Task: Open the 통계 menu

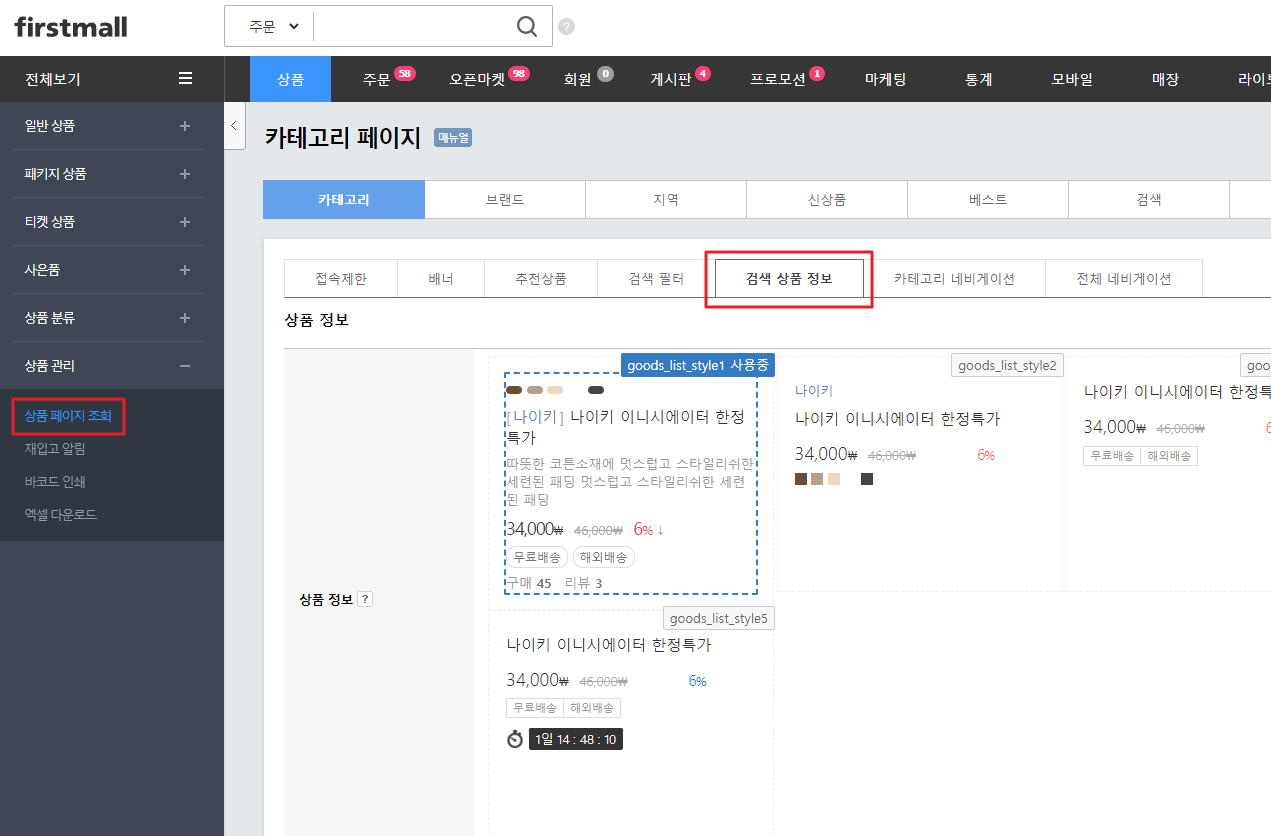Action: tap(978, 79)
